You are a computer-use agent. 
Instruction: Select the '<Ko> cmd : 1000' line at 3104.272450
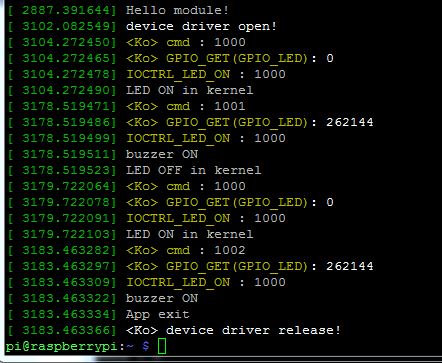pyautogui.click(x=186, y=42)
